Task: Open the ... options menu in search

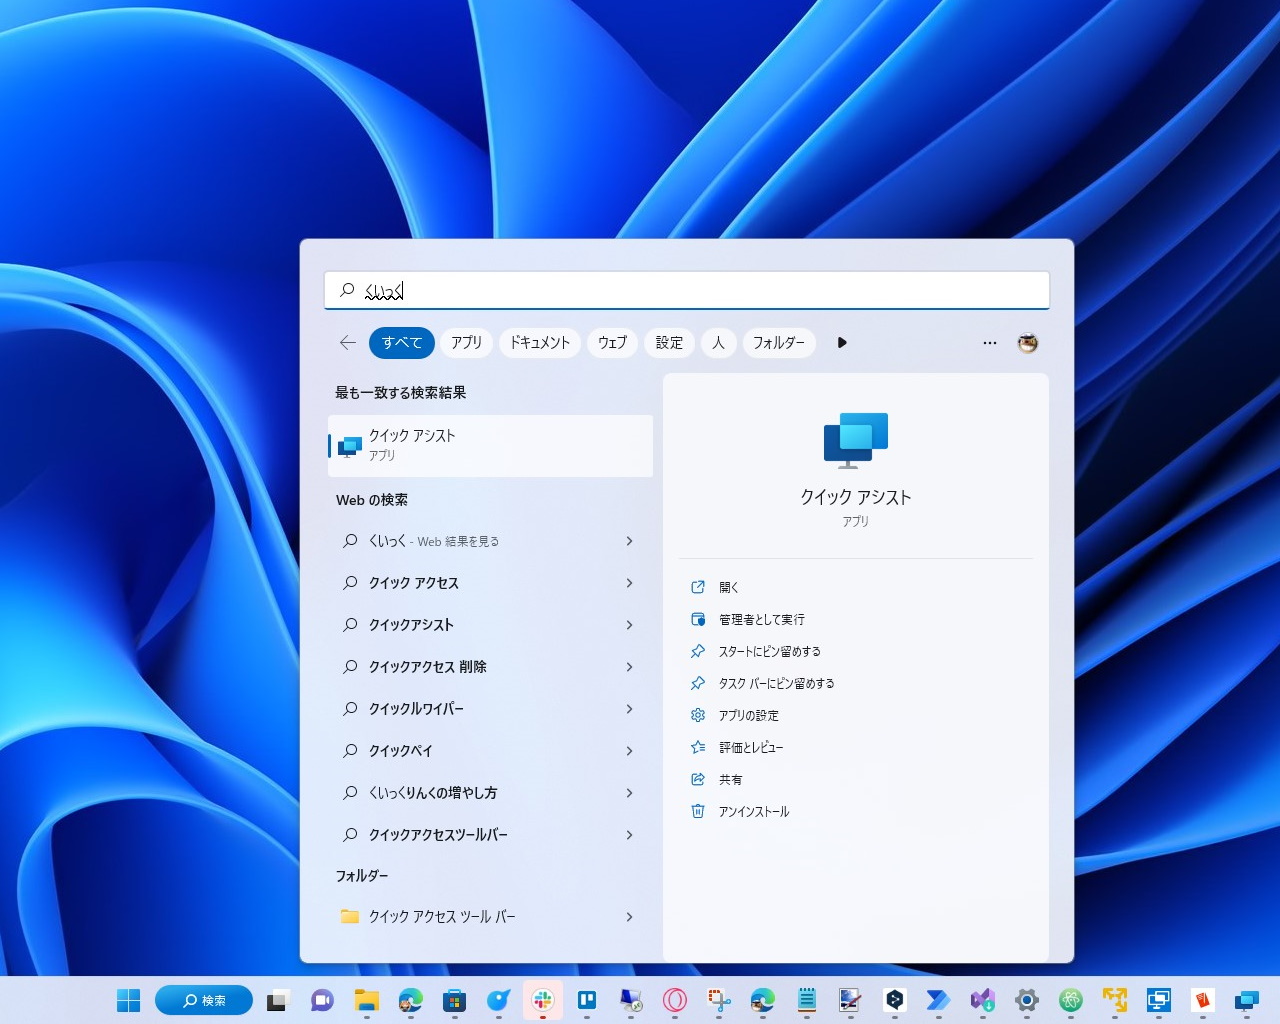Action: (x=990, y=343)
